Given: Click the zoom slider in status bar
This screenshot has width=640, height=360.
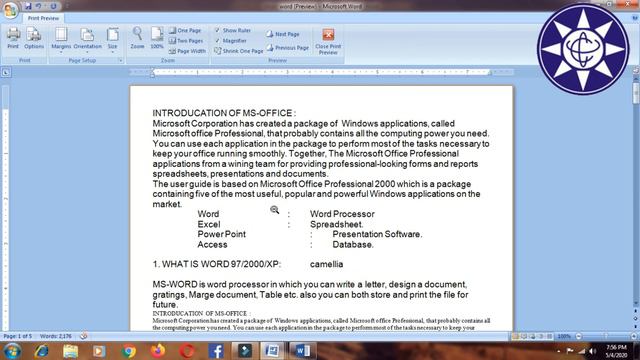Looking at the screenshot, I should tap(606, 336).
